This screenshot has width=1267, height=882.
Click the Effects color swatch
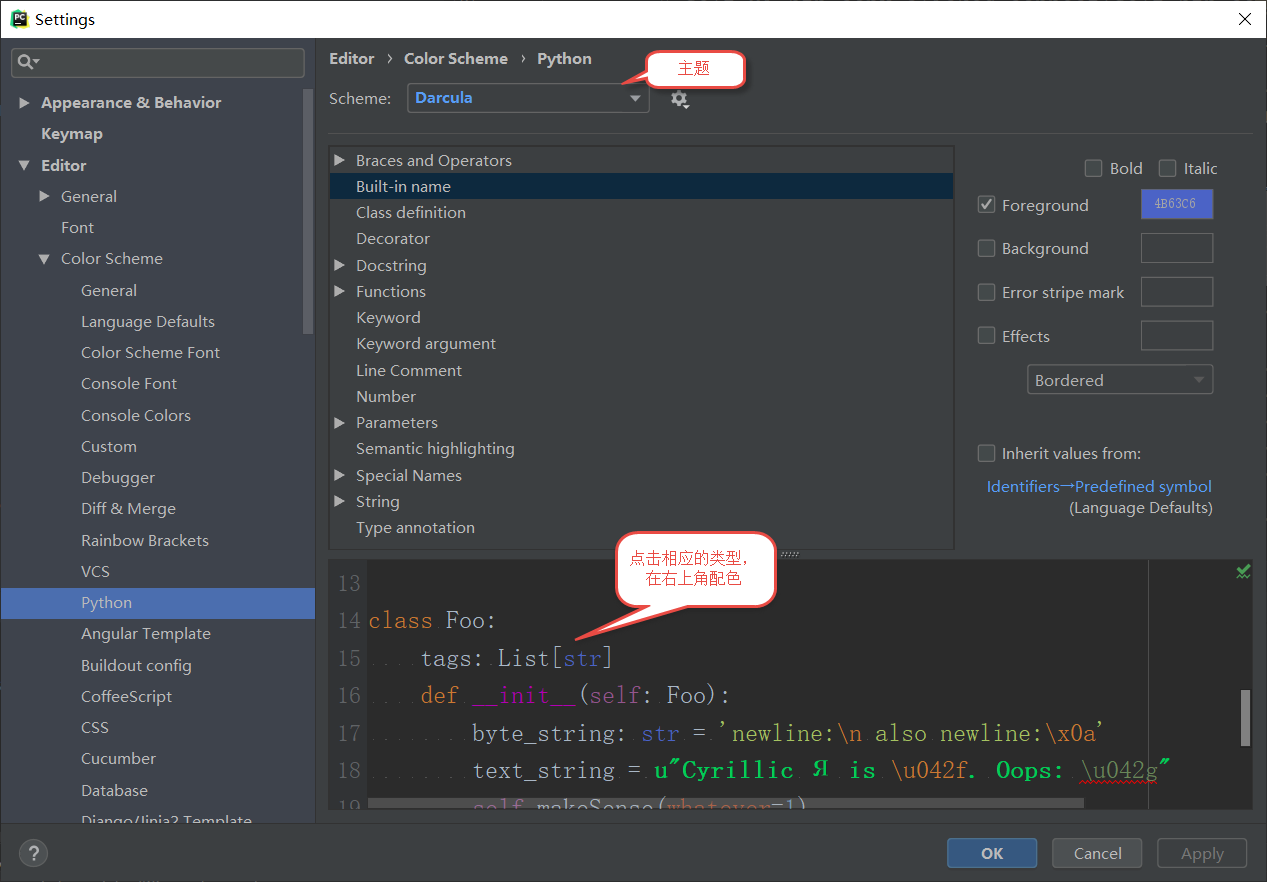(x=1177, y=336)
